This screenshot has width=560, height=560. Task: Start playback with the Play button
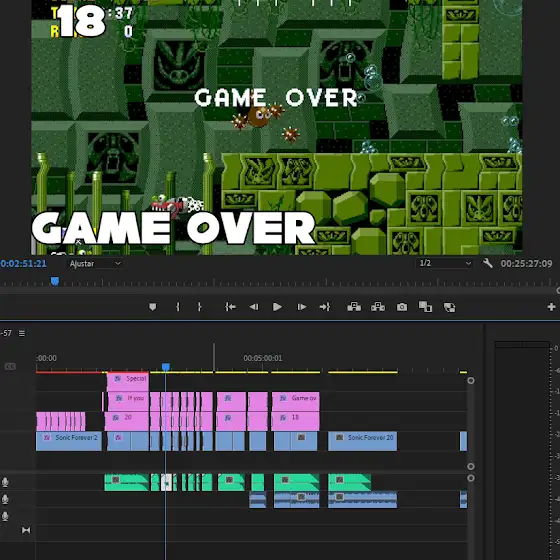[x=277, y=307]
